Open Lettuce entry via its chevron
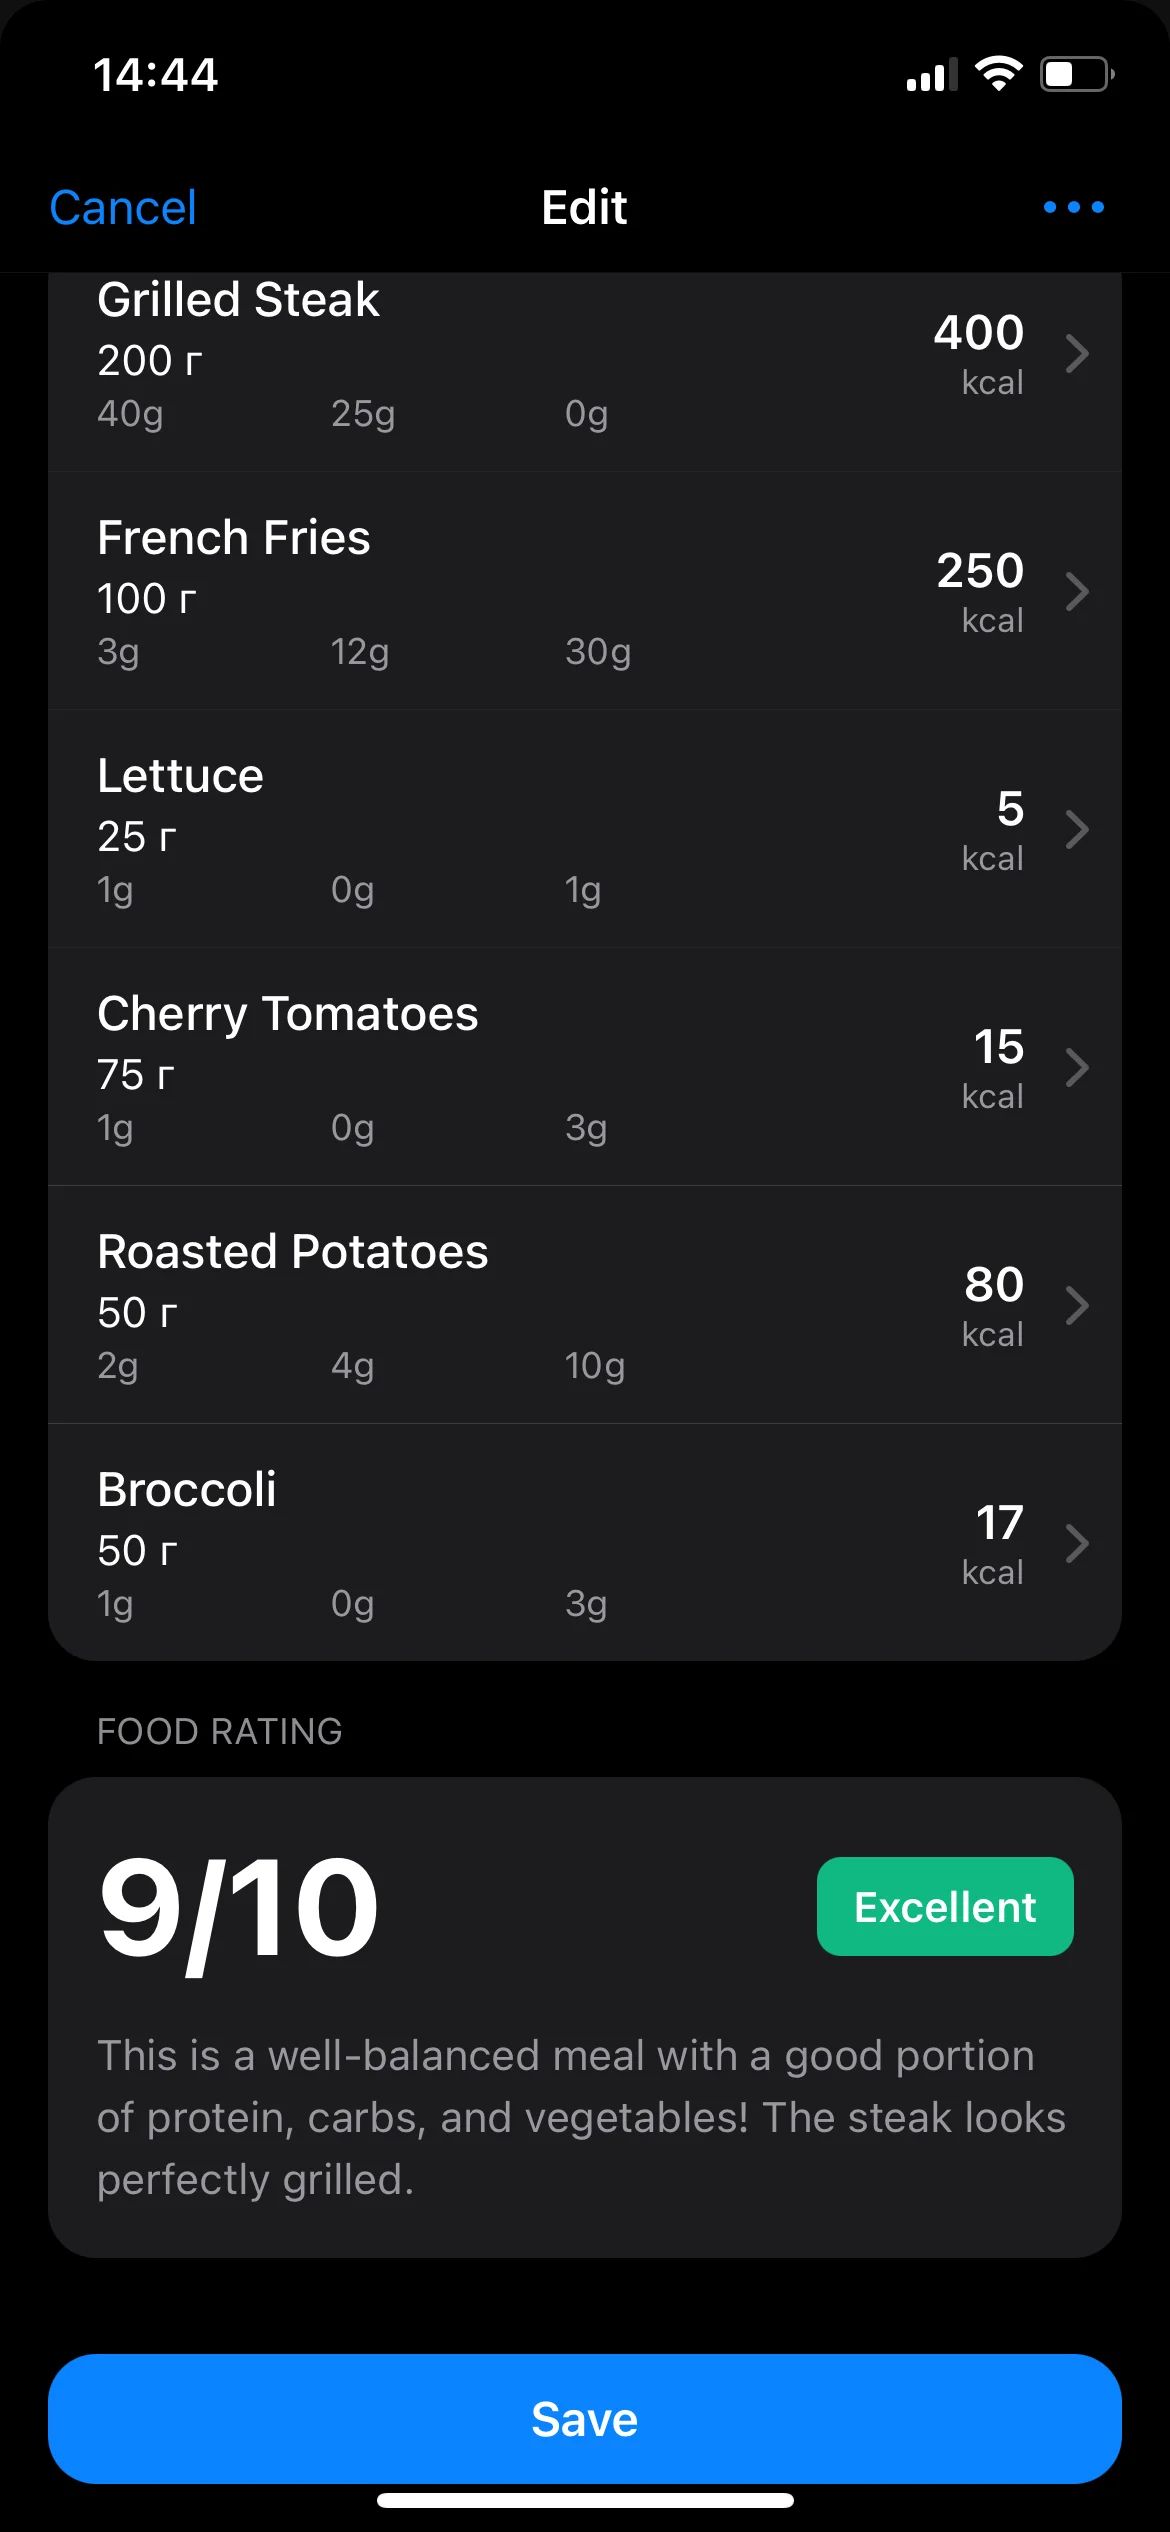Image resolution: width=1170 pixels, height=2532 pixels. point(1076,830)
